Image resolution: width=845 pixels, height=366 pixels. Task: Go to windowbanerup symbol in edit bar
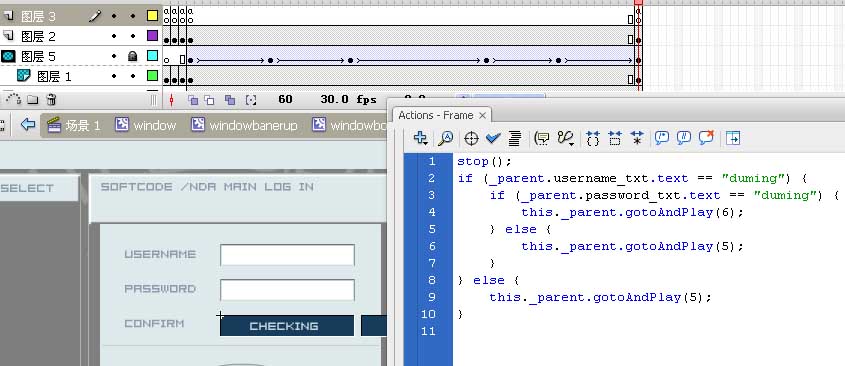(244, 126)
